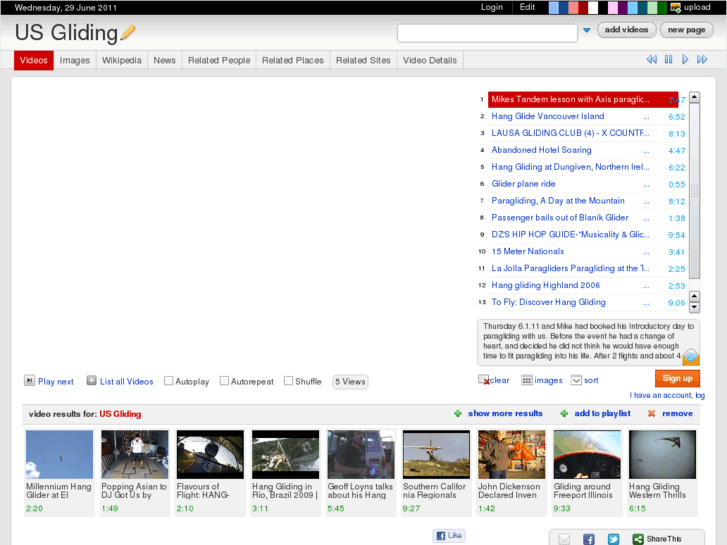The width and height of the screenshot is (727, 545).
Task: Open the sort dropdown
Action: [576, 380]
